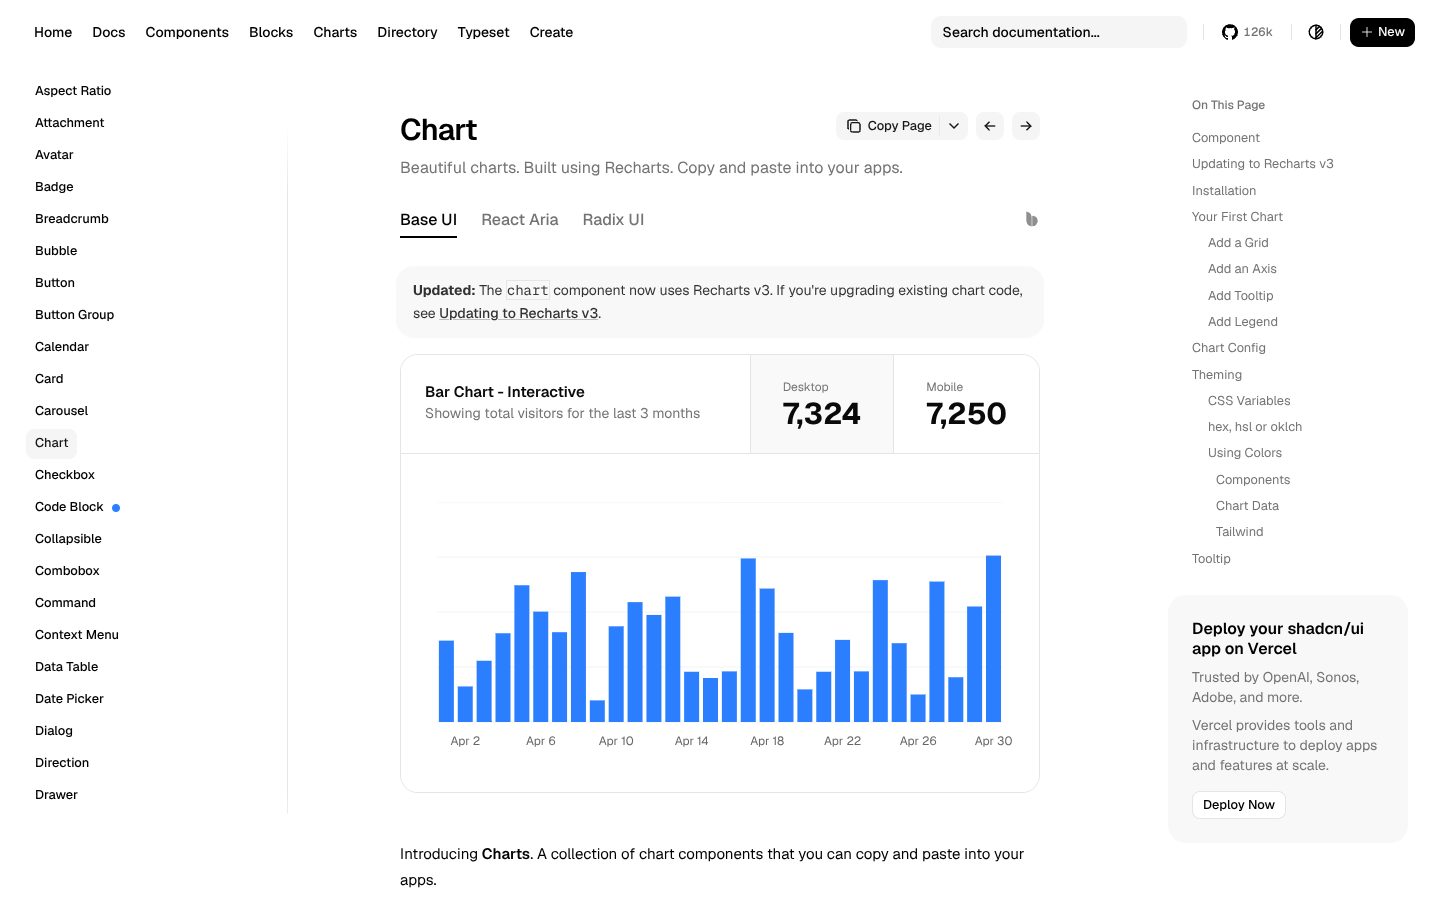Focus the Search documentation field
The height and width of the screenshot is (900, 1440).
point(1059,32)
